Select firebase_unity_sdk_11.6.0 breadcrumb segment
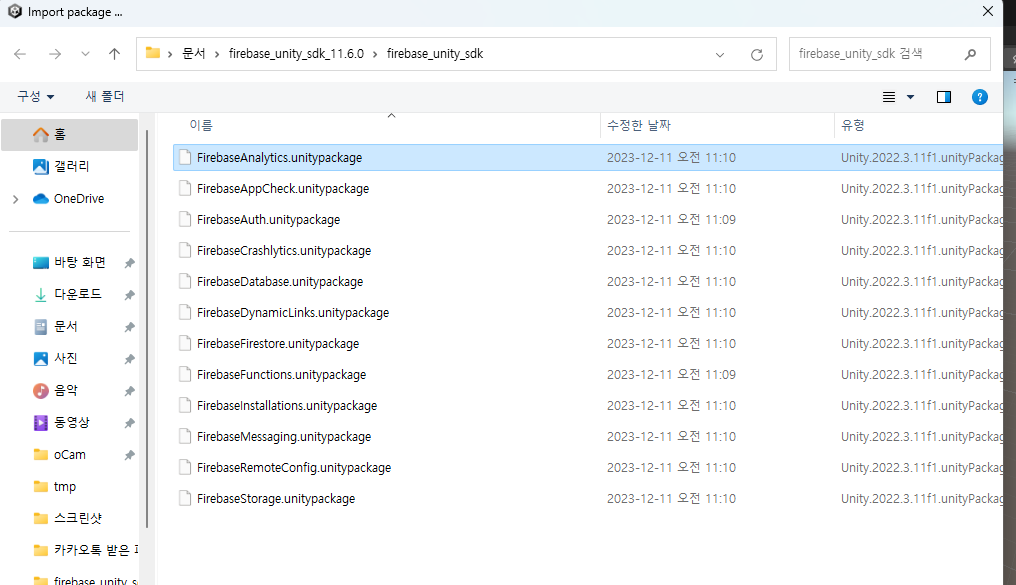The width and height of the screenshot is (1016, 585). [296, 54]
